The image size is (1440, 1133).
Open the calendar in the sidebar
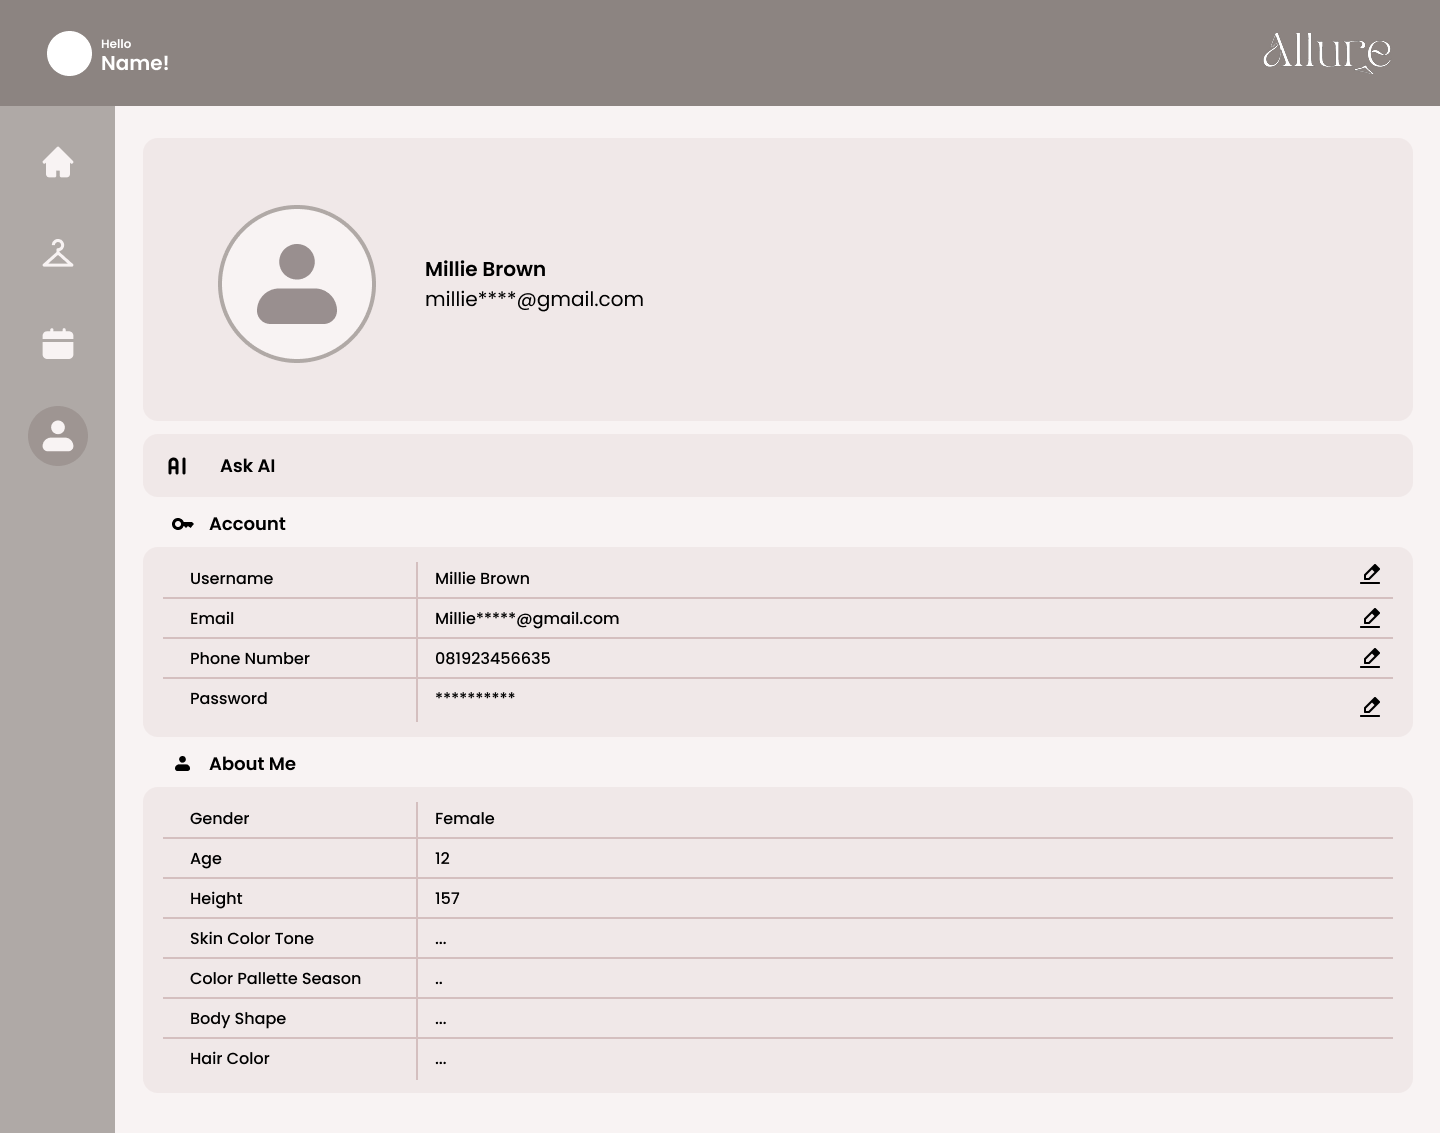(x=58, y=344)
